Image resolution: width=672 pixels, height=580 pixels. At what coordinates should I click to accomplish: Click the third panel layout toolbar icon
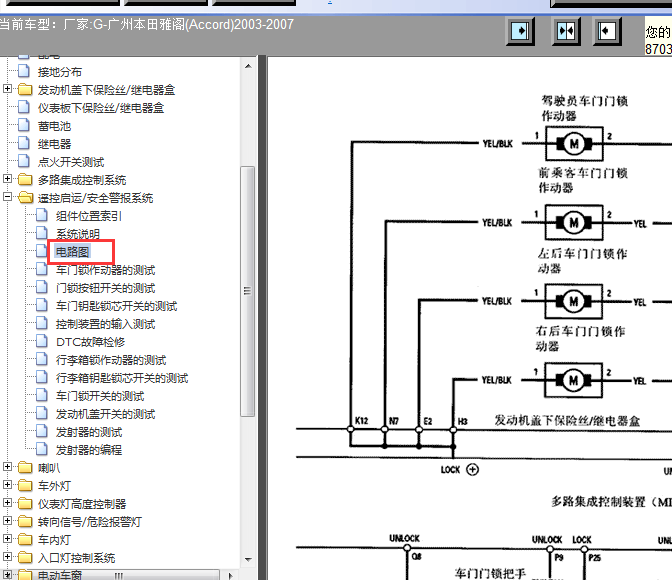click(607, 31)
